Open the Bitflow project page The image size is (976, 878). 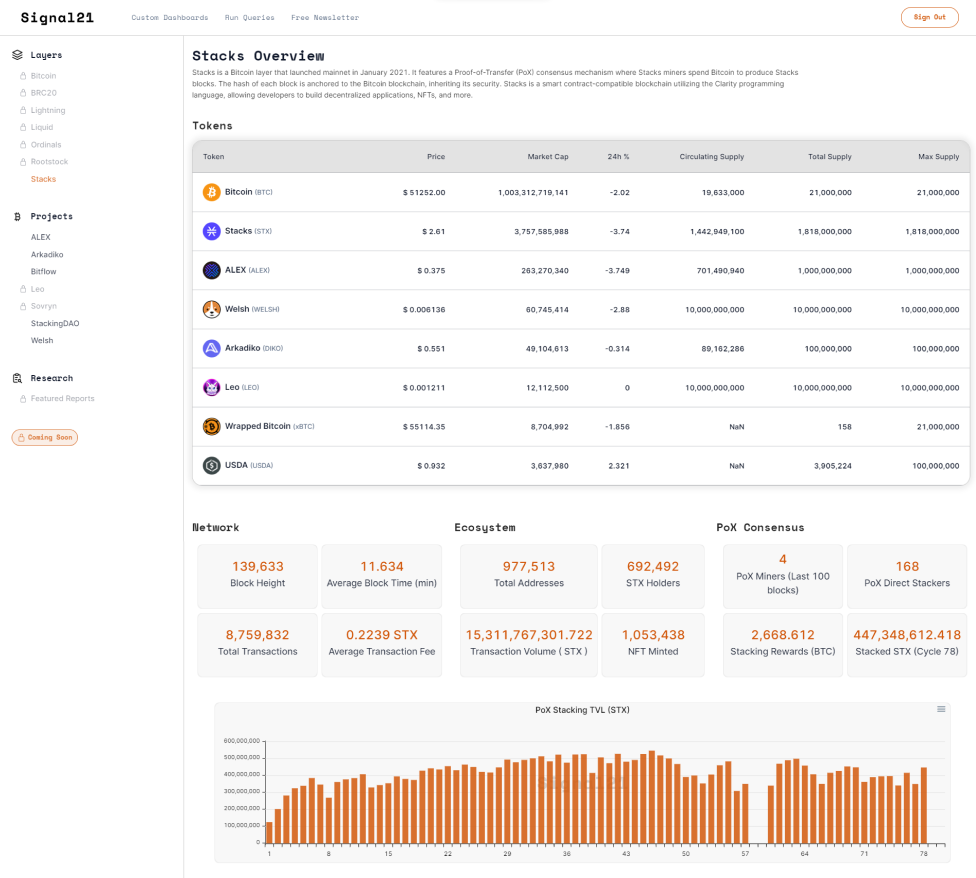pos(41,271)
